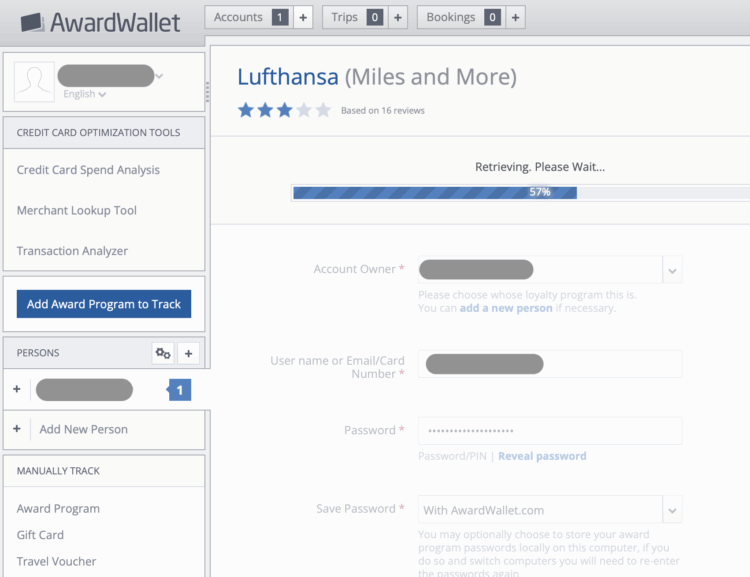Click Add Award Program to Track button
The image size is (750, 577).
(104, 304)
